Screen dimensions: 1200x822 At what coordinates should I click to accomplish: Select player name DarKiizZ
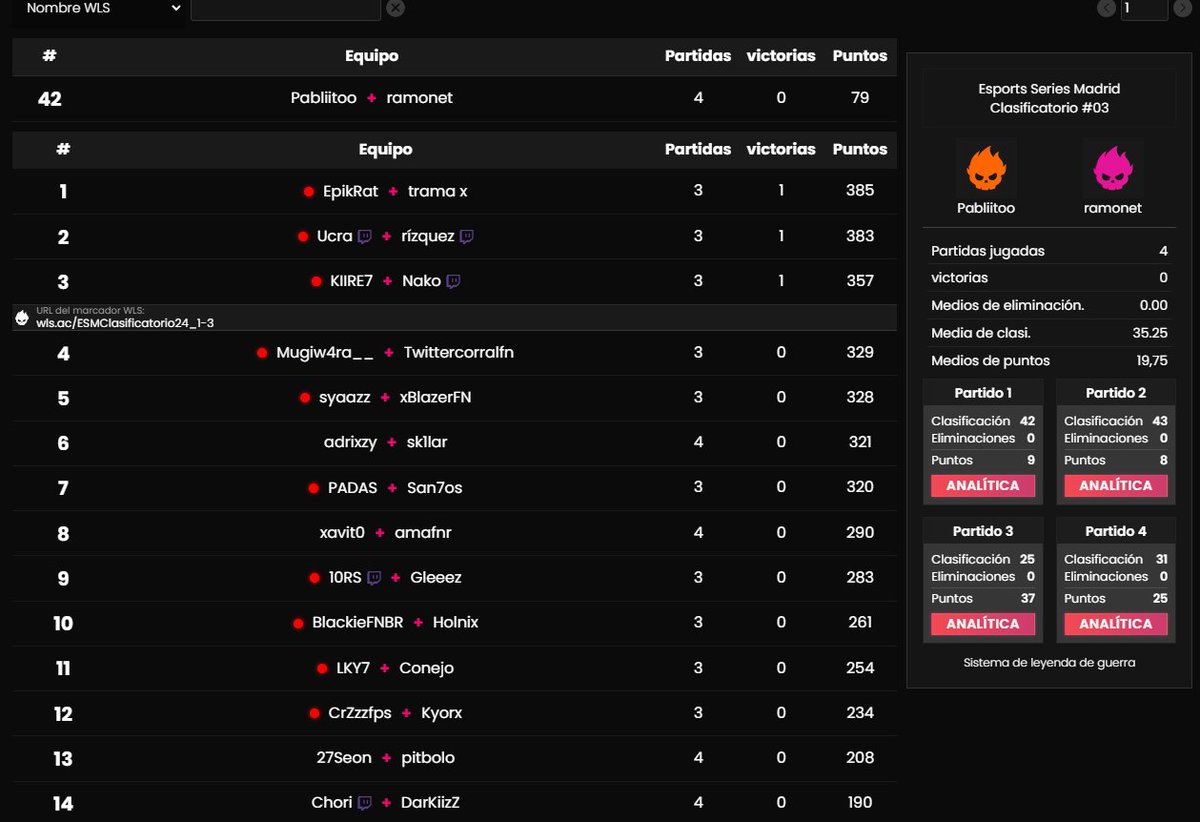coord(430,802)
